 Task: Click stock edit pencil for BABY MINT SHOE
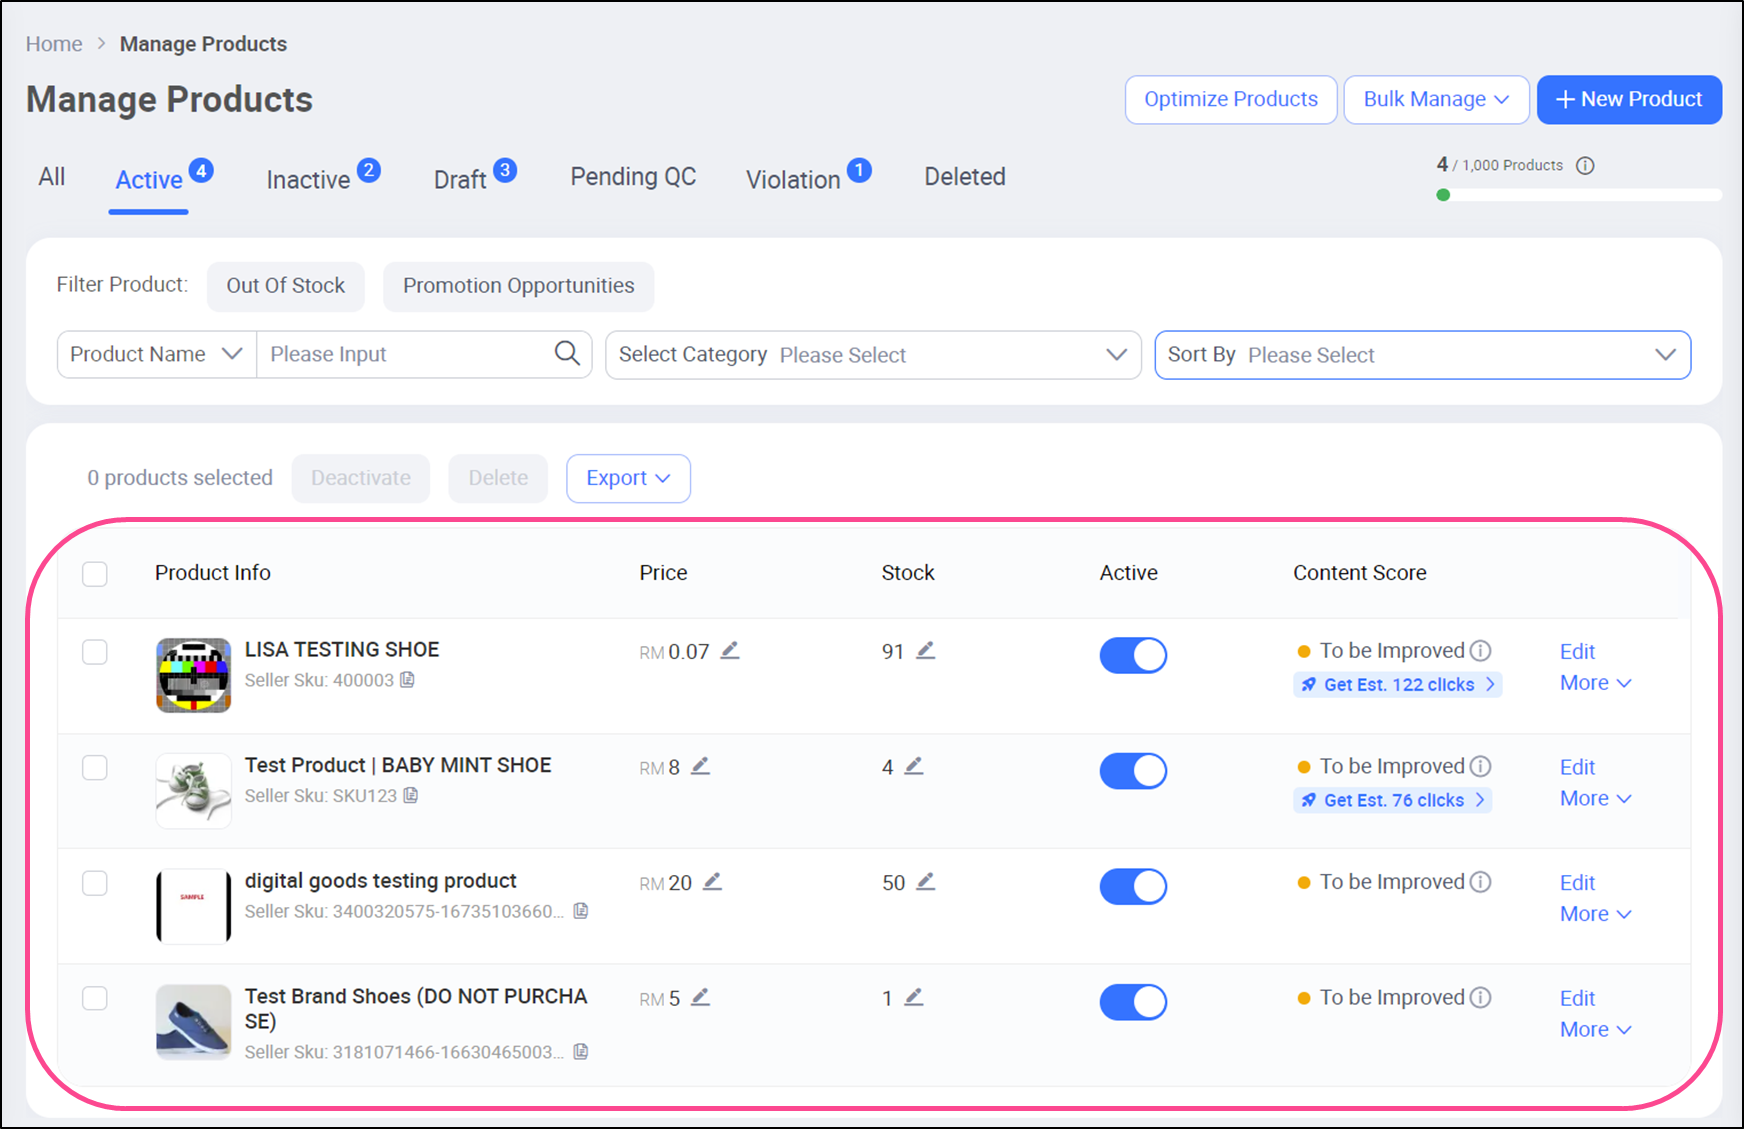(x=914, y=767)
